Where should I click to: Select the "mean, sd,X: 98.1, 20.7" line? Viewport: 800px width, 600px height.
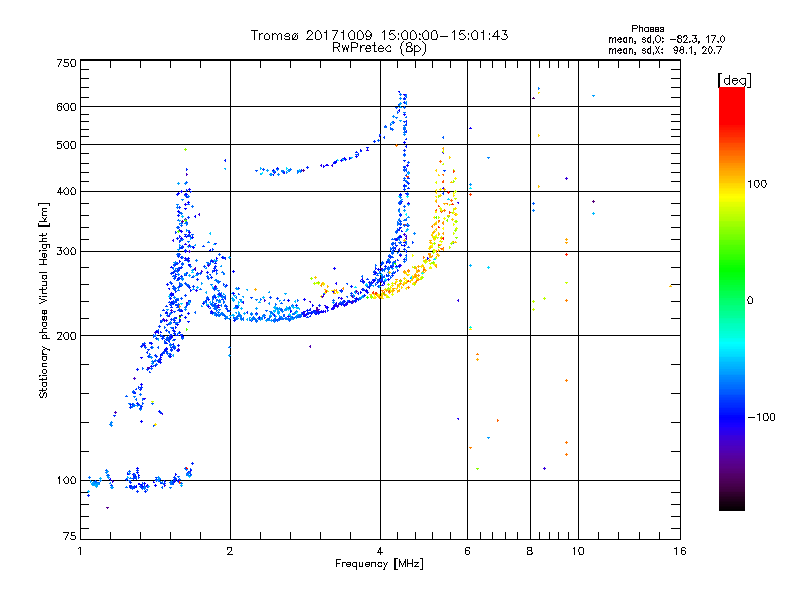point(665,50)
